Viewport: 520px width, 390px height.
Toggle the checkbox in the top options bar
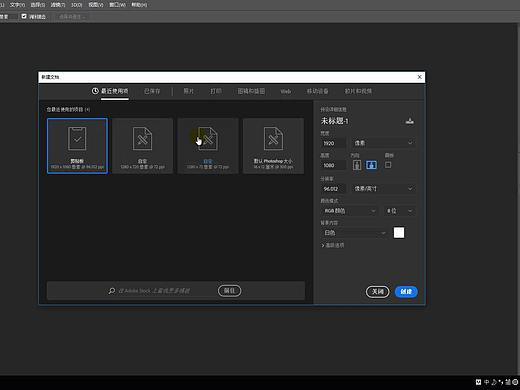click(24, 16)
